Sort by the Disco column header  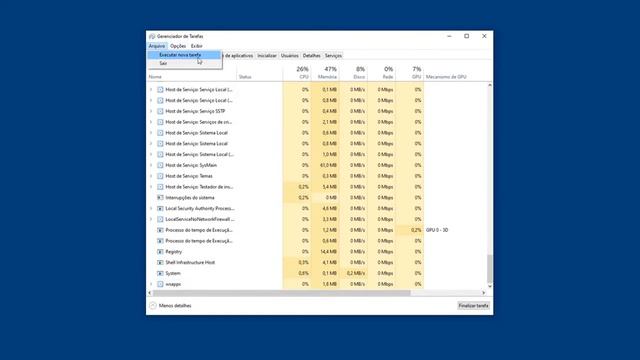pyautogui.click(x=353, y=73)
